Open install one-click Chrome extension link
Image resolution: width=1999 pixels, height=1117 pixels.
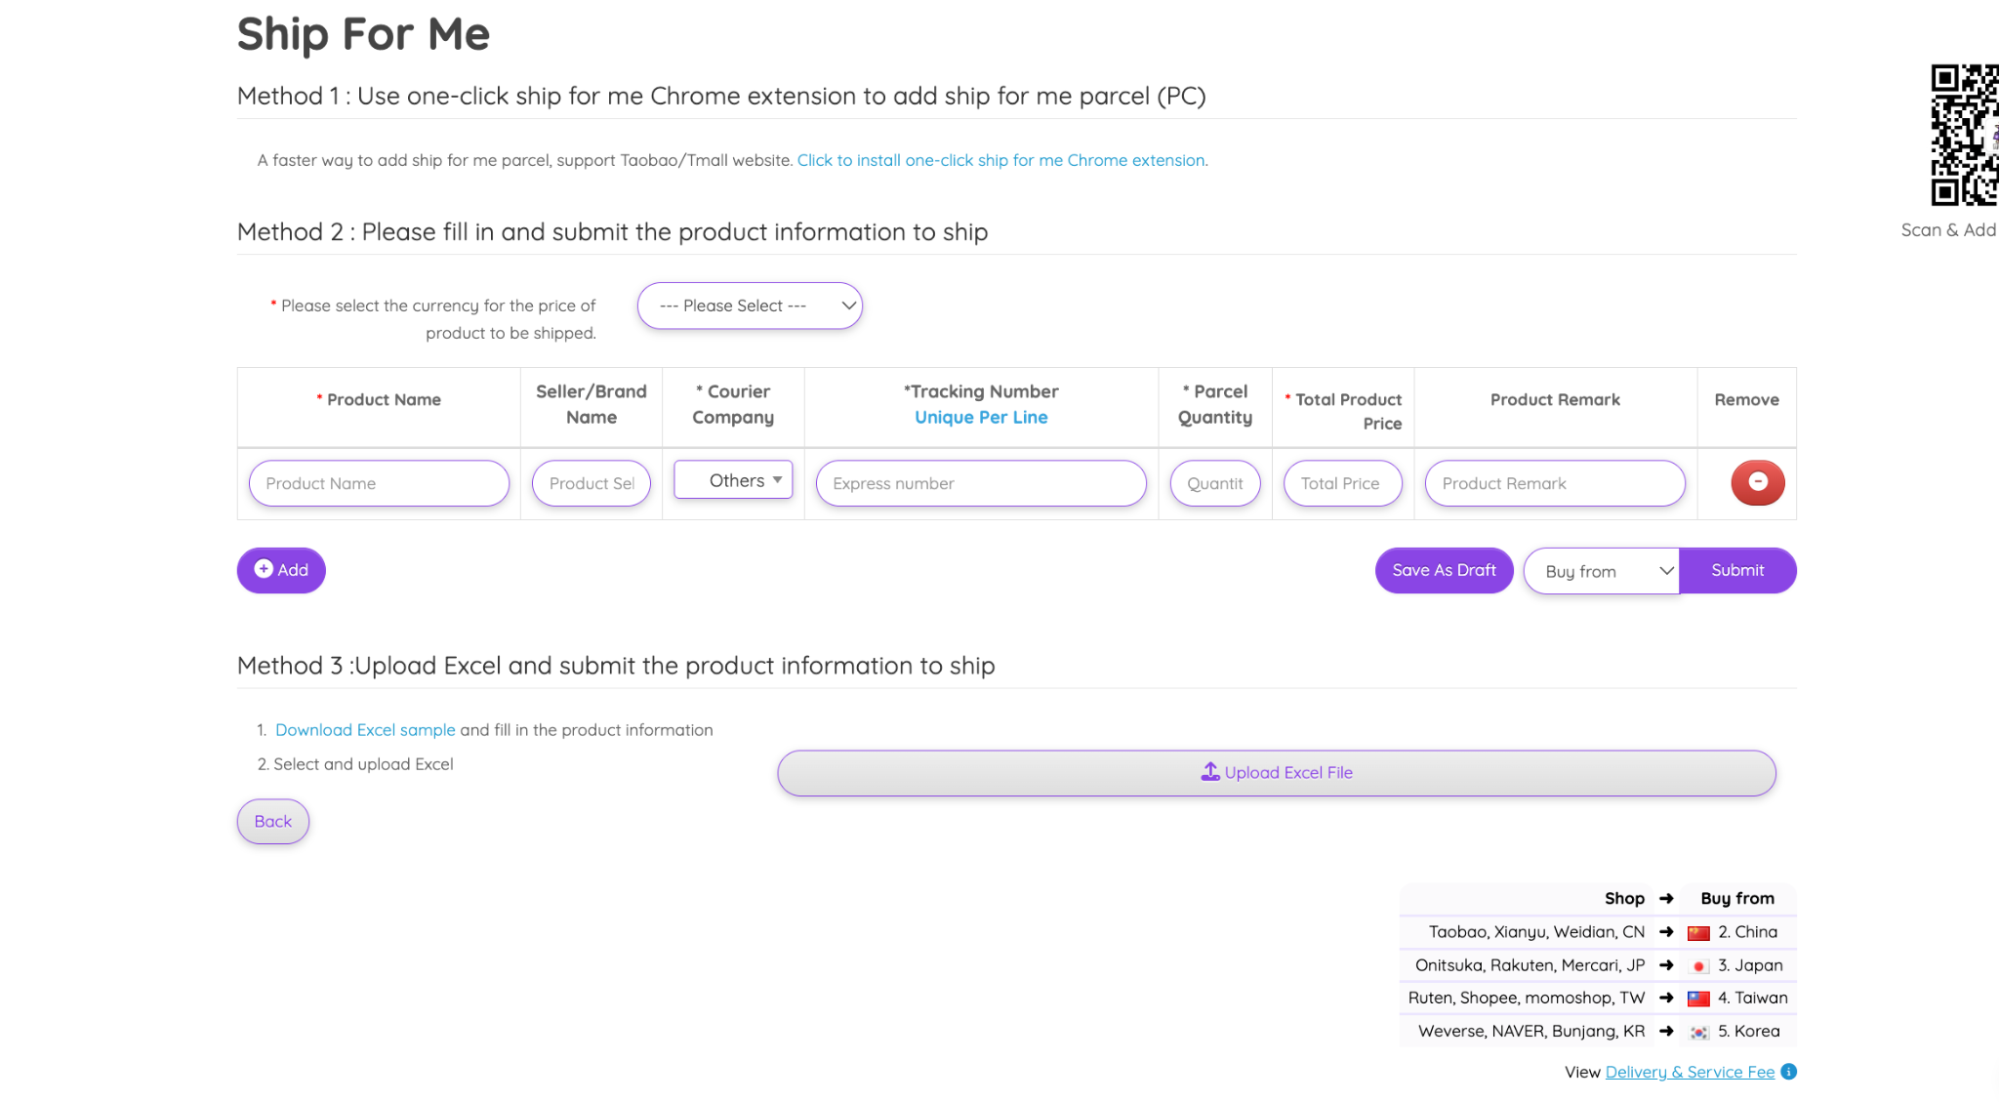pyautogui.click(x=1001, y=160)
